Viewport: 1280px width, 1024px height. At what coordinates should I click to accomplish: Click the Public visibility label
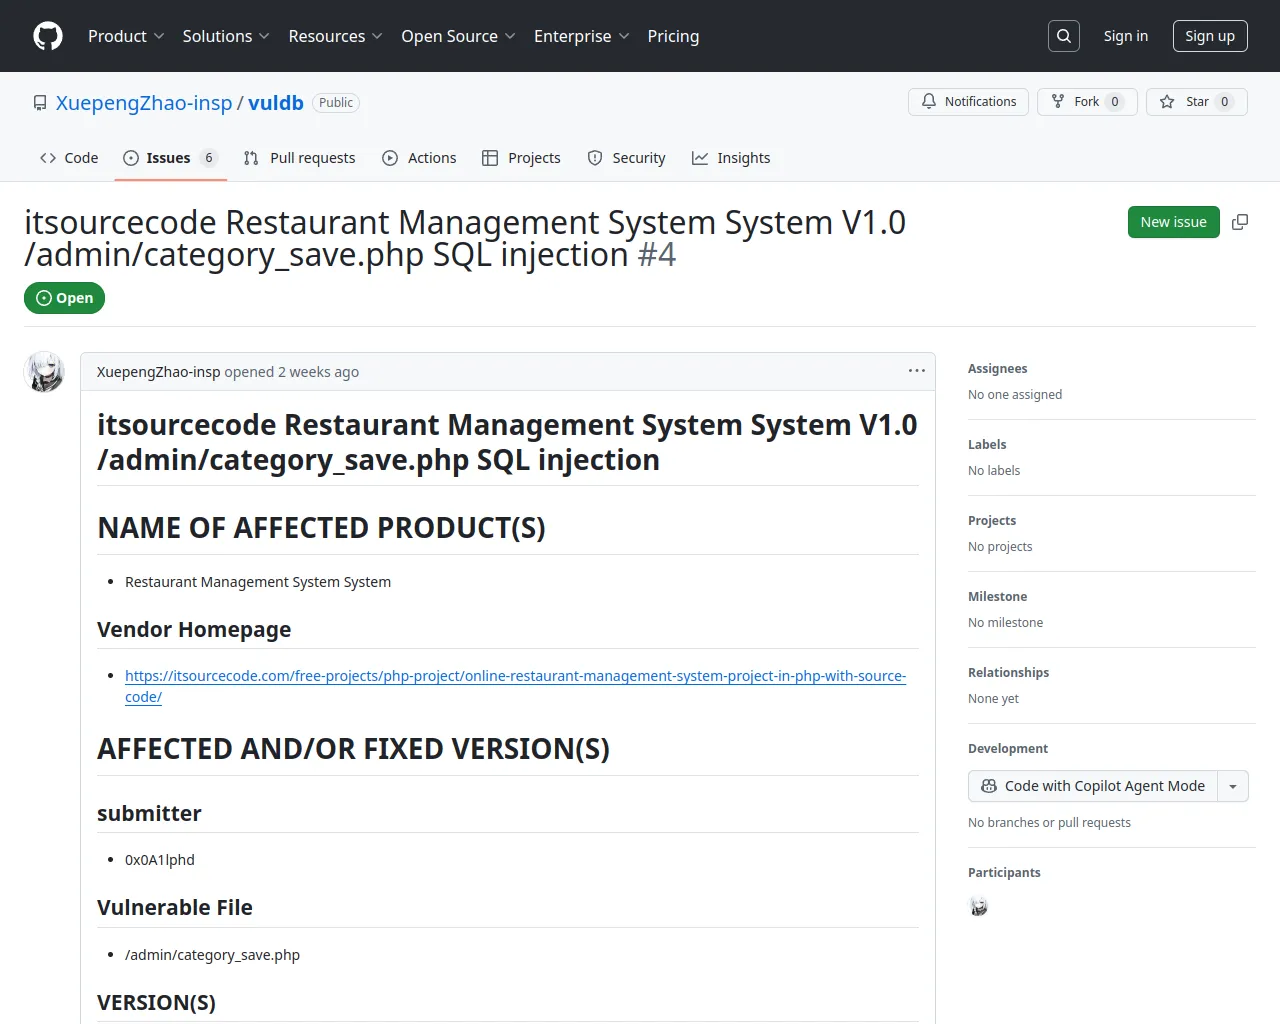tap(336, 103)
